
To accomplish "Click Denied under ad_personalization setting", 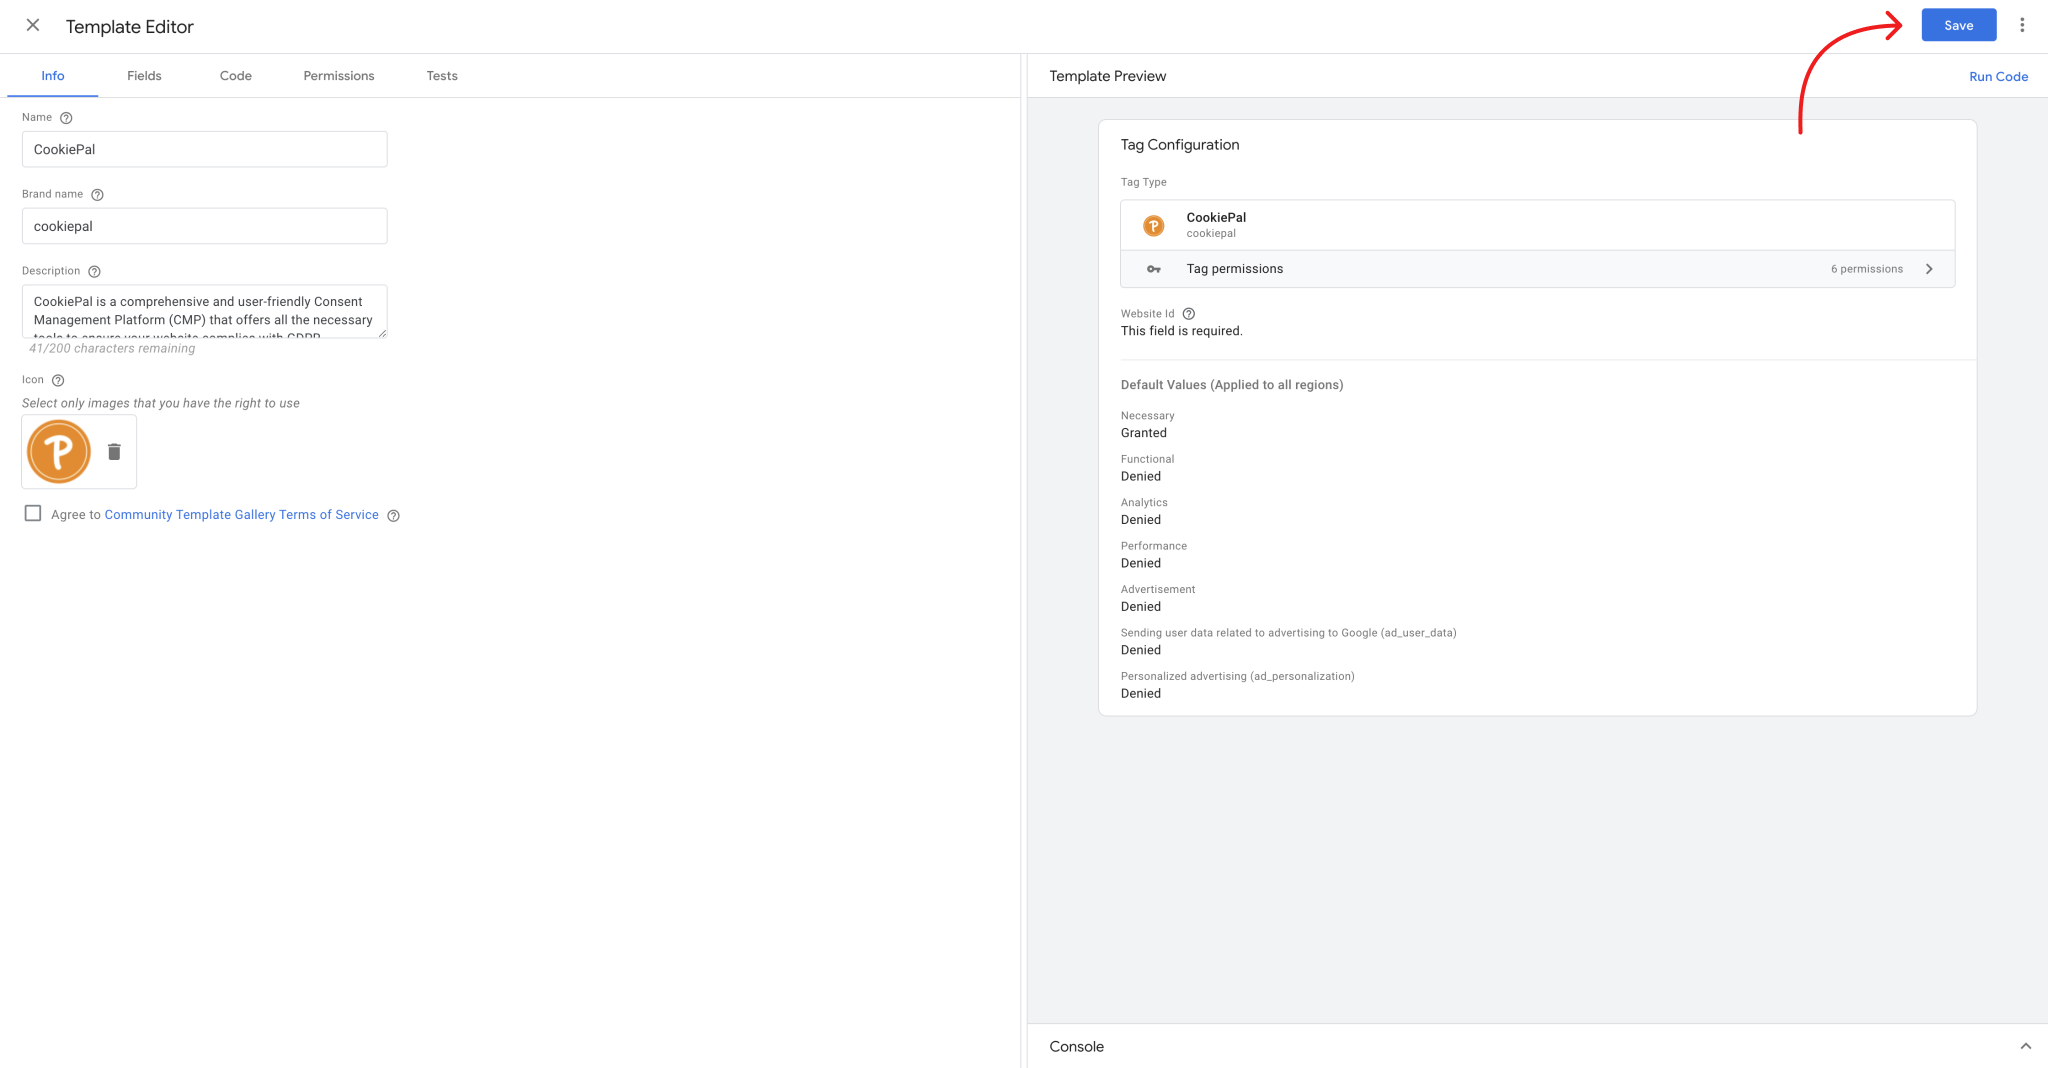I will pyautogui.click(x=1141, y=694).
